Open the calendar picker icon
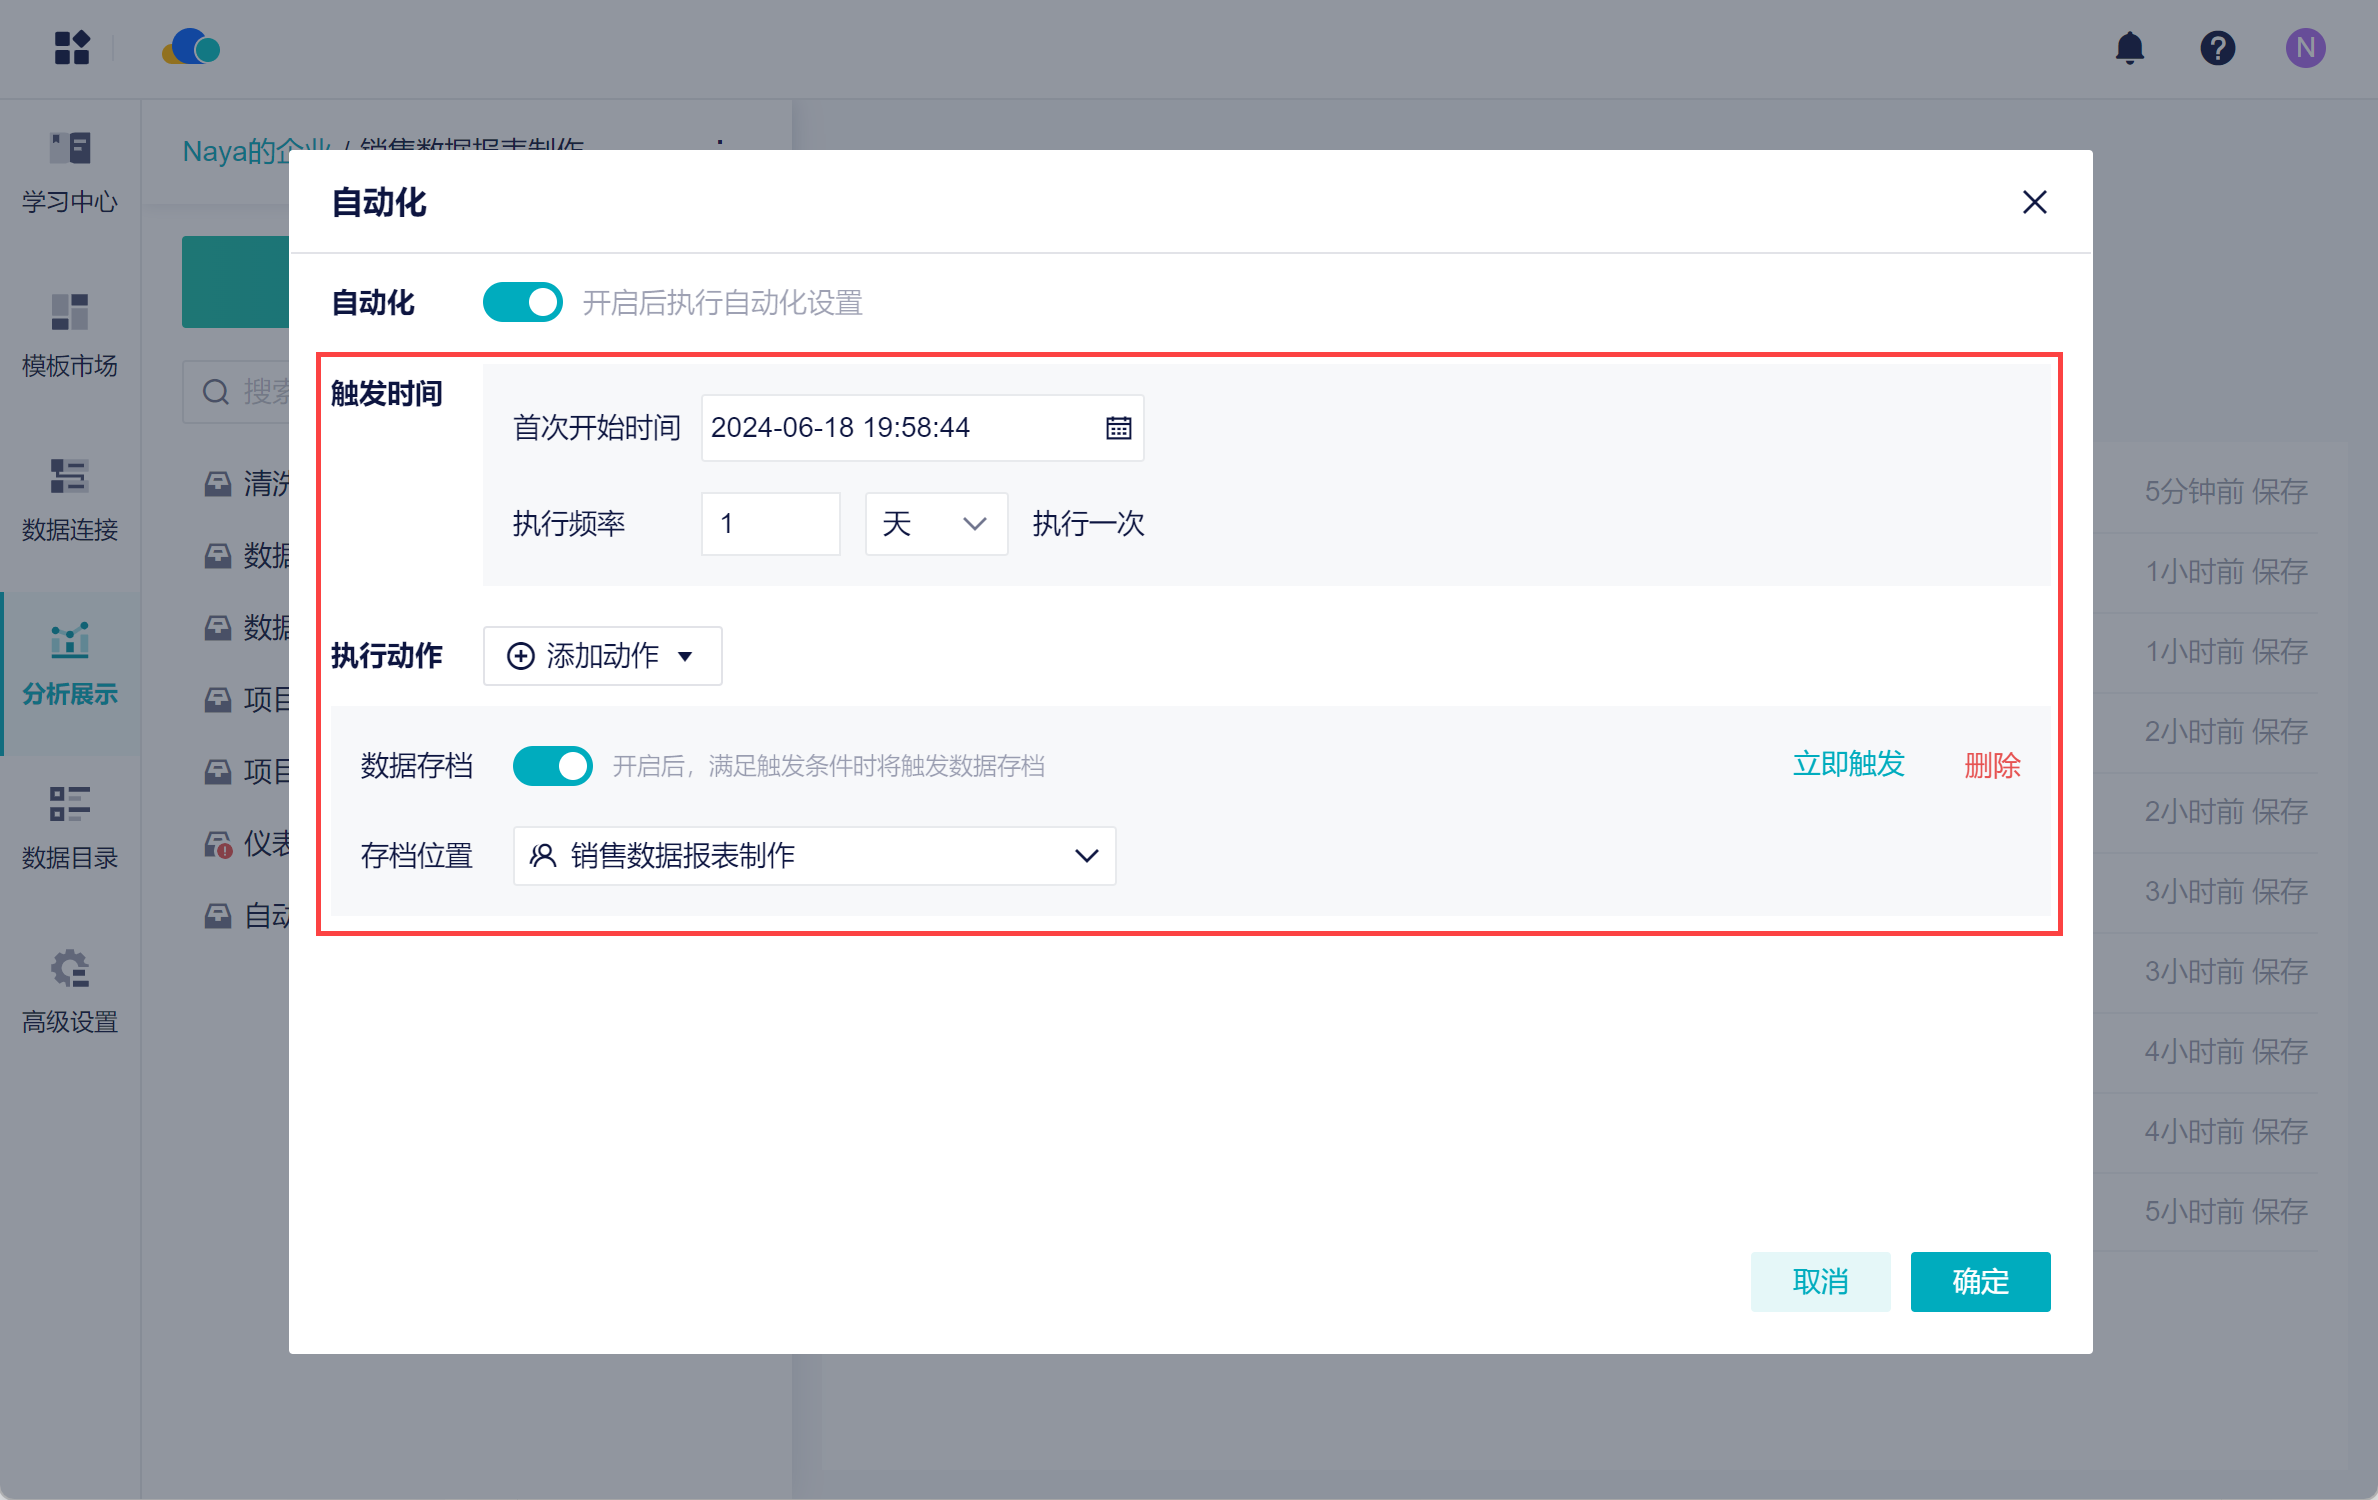The height and width of the screenshot is (1500, 2378). click(1118, 428)
